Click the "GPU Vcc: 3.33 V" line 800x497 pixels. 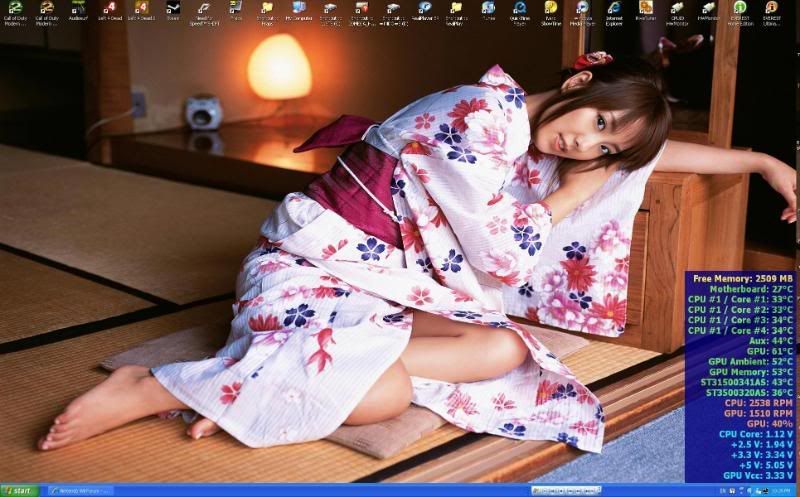758,476
